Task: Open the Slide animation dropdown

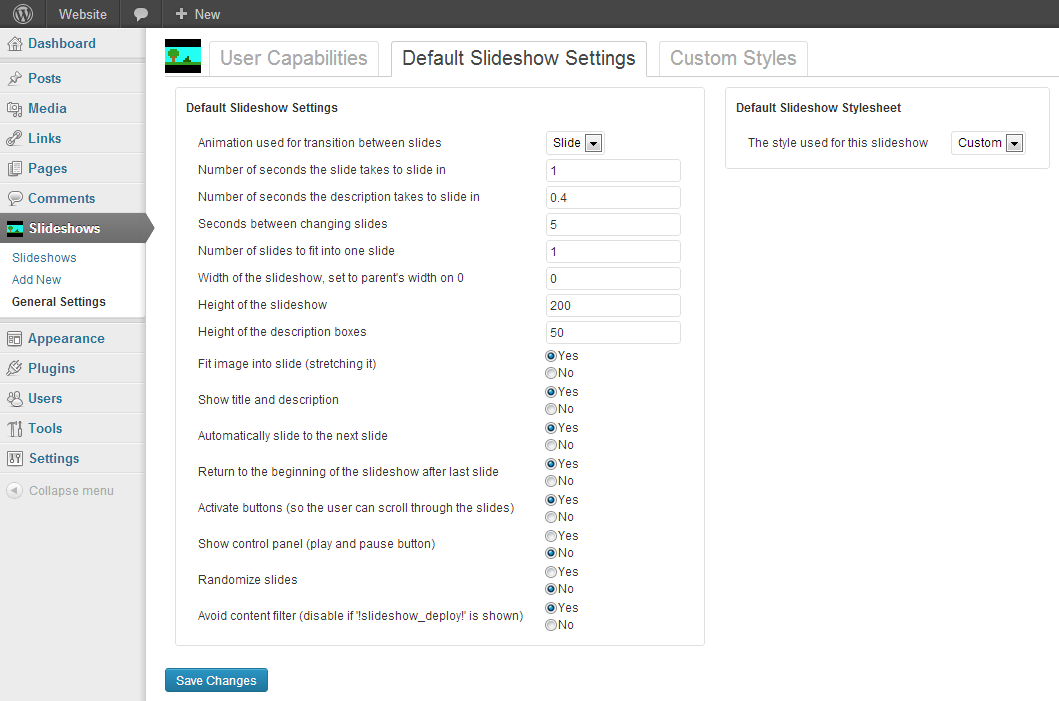Action: pos(575,143)
